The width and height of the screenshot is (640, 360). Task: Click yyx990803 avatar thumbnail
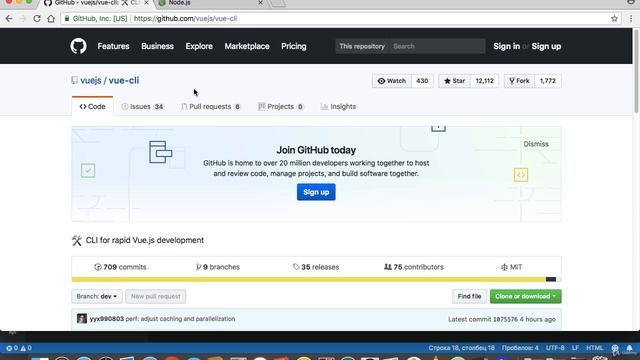click(x=82, y=319)
